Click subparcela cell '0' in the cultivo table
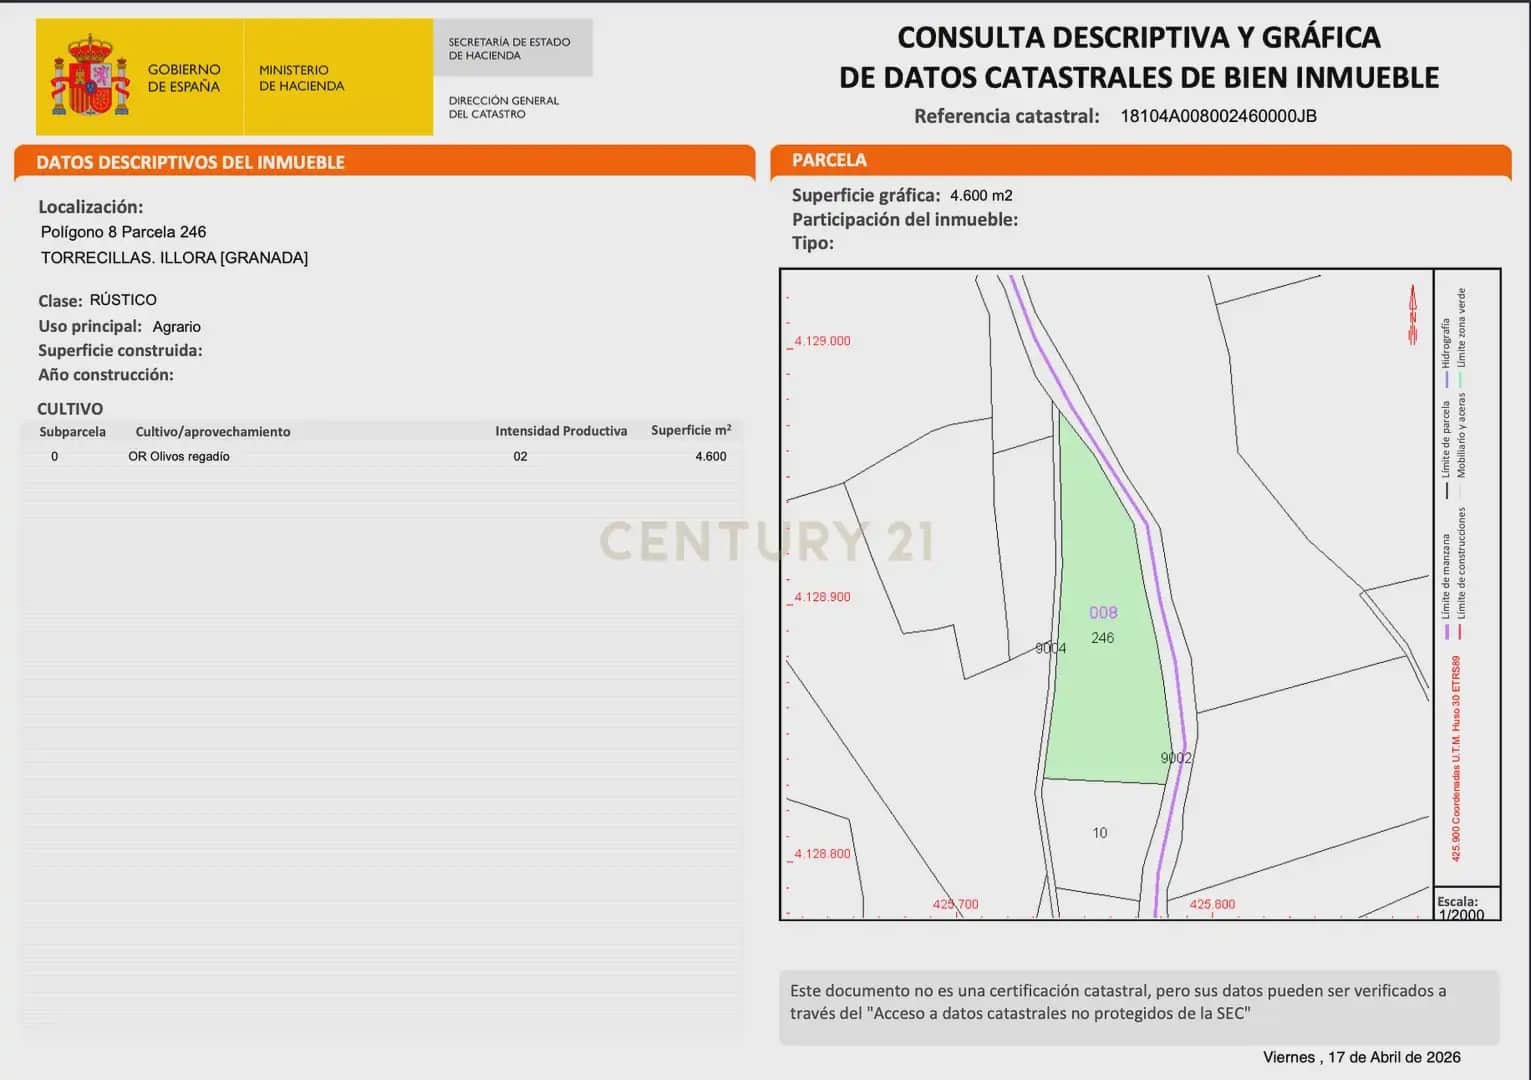This screenshot has height=1080, width=1531. 54,456
